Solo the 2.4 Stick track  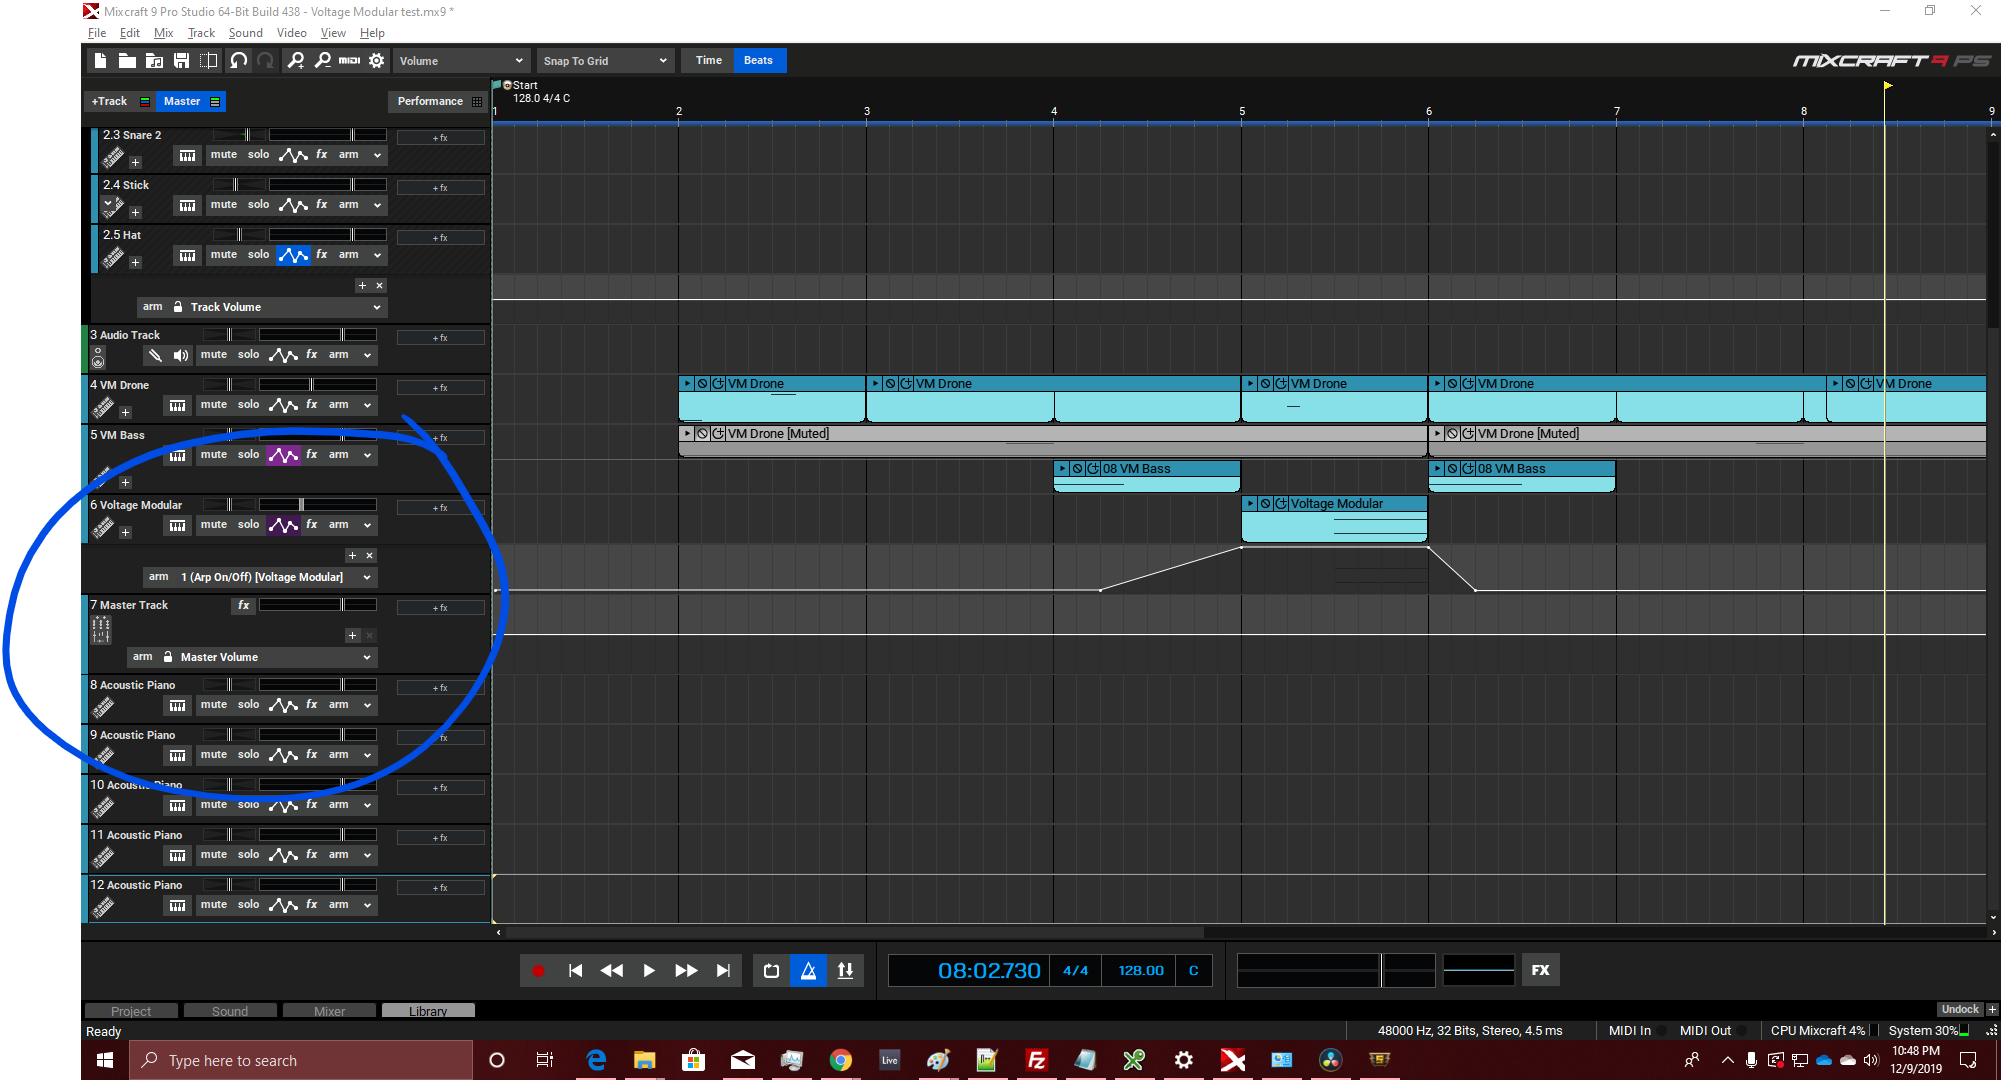coord(258,205)
